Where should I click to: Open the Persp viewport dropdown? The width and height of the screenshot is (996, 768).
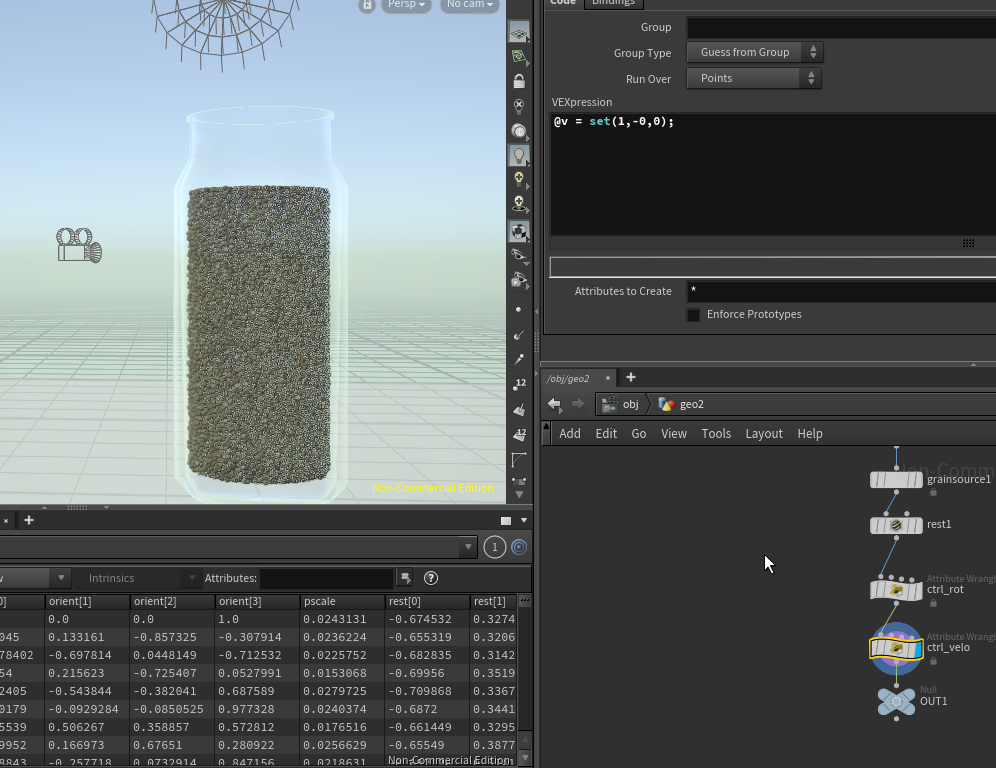(405, 5)
